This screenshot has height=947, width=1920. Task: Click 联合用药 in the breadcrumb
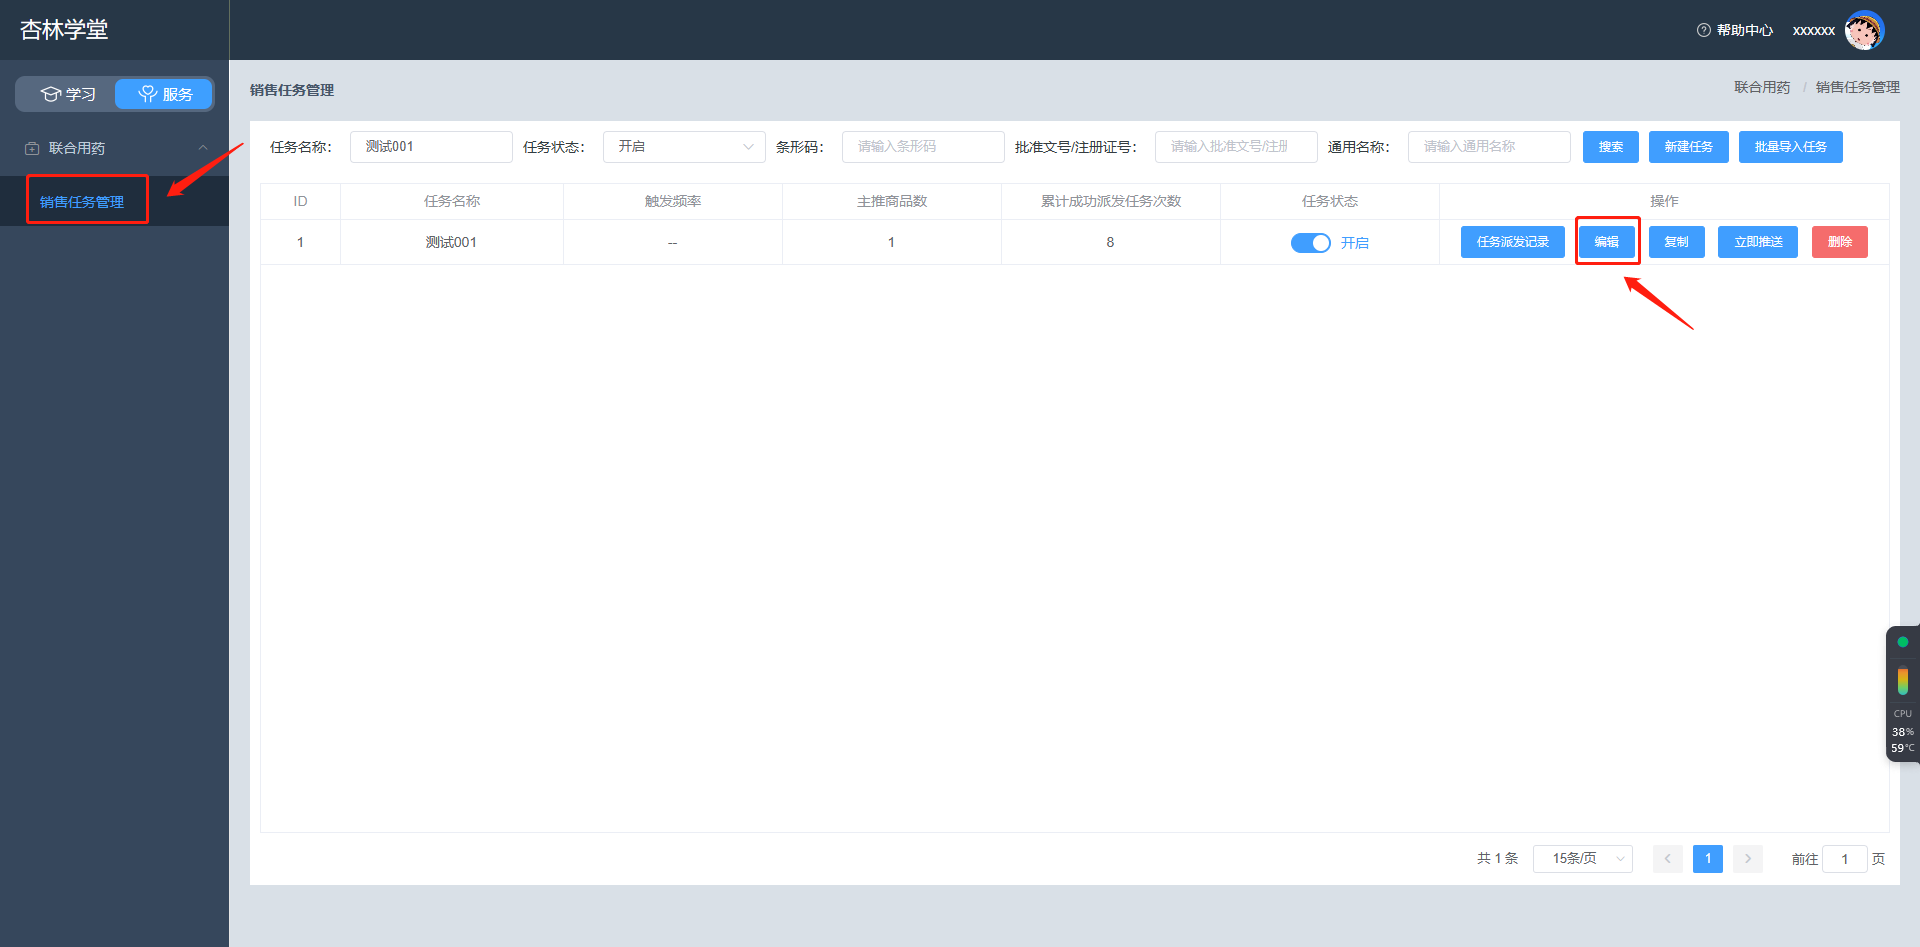(x=1762, y=88)
